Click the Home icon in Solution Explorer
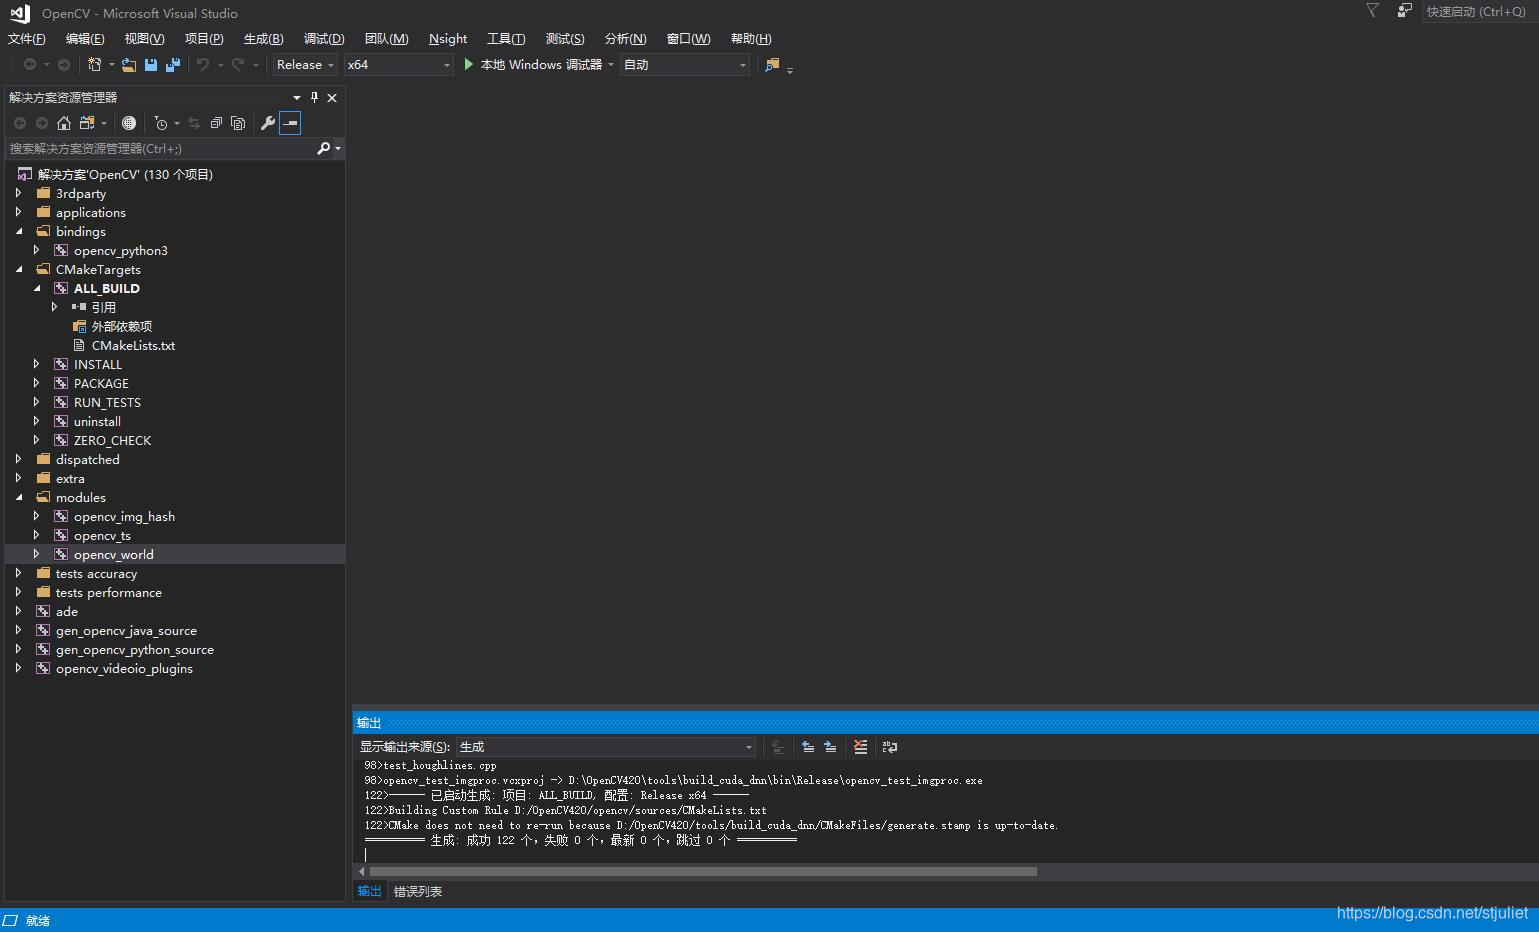 click(x=64, y=123)
